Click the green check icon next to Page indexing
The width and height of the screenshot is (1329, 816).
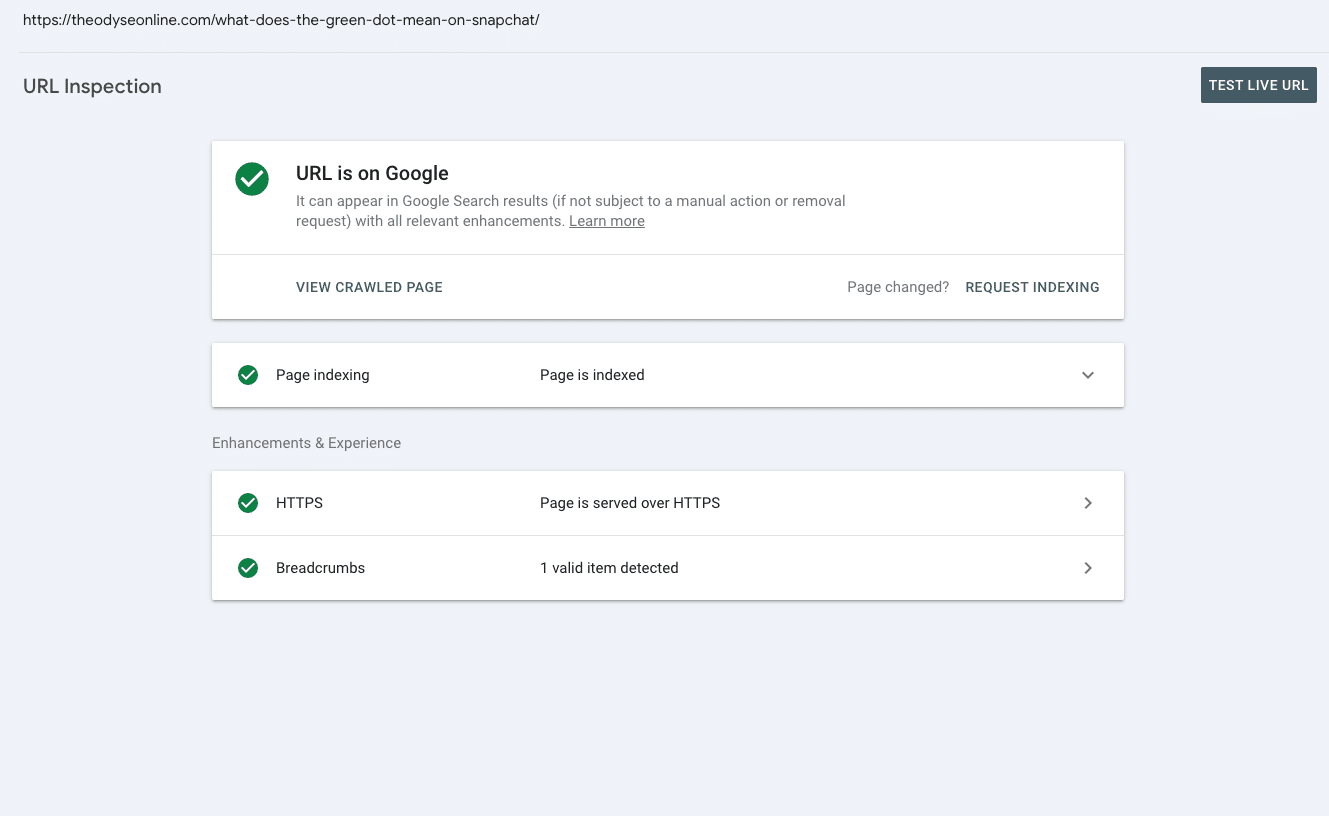[248, 375]
